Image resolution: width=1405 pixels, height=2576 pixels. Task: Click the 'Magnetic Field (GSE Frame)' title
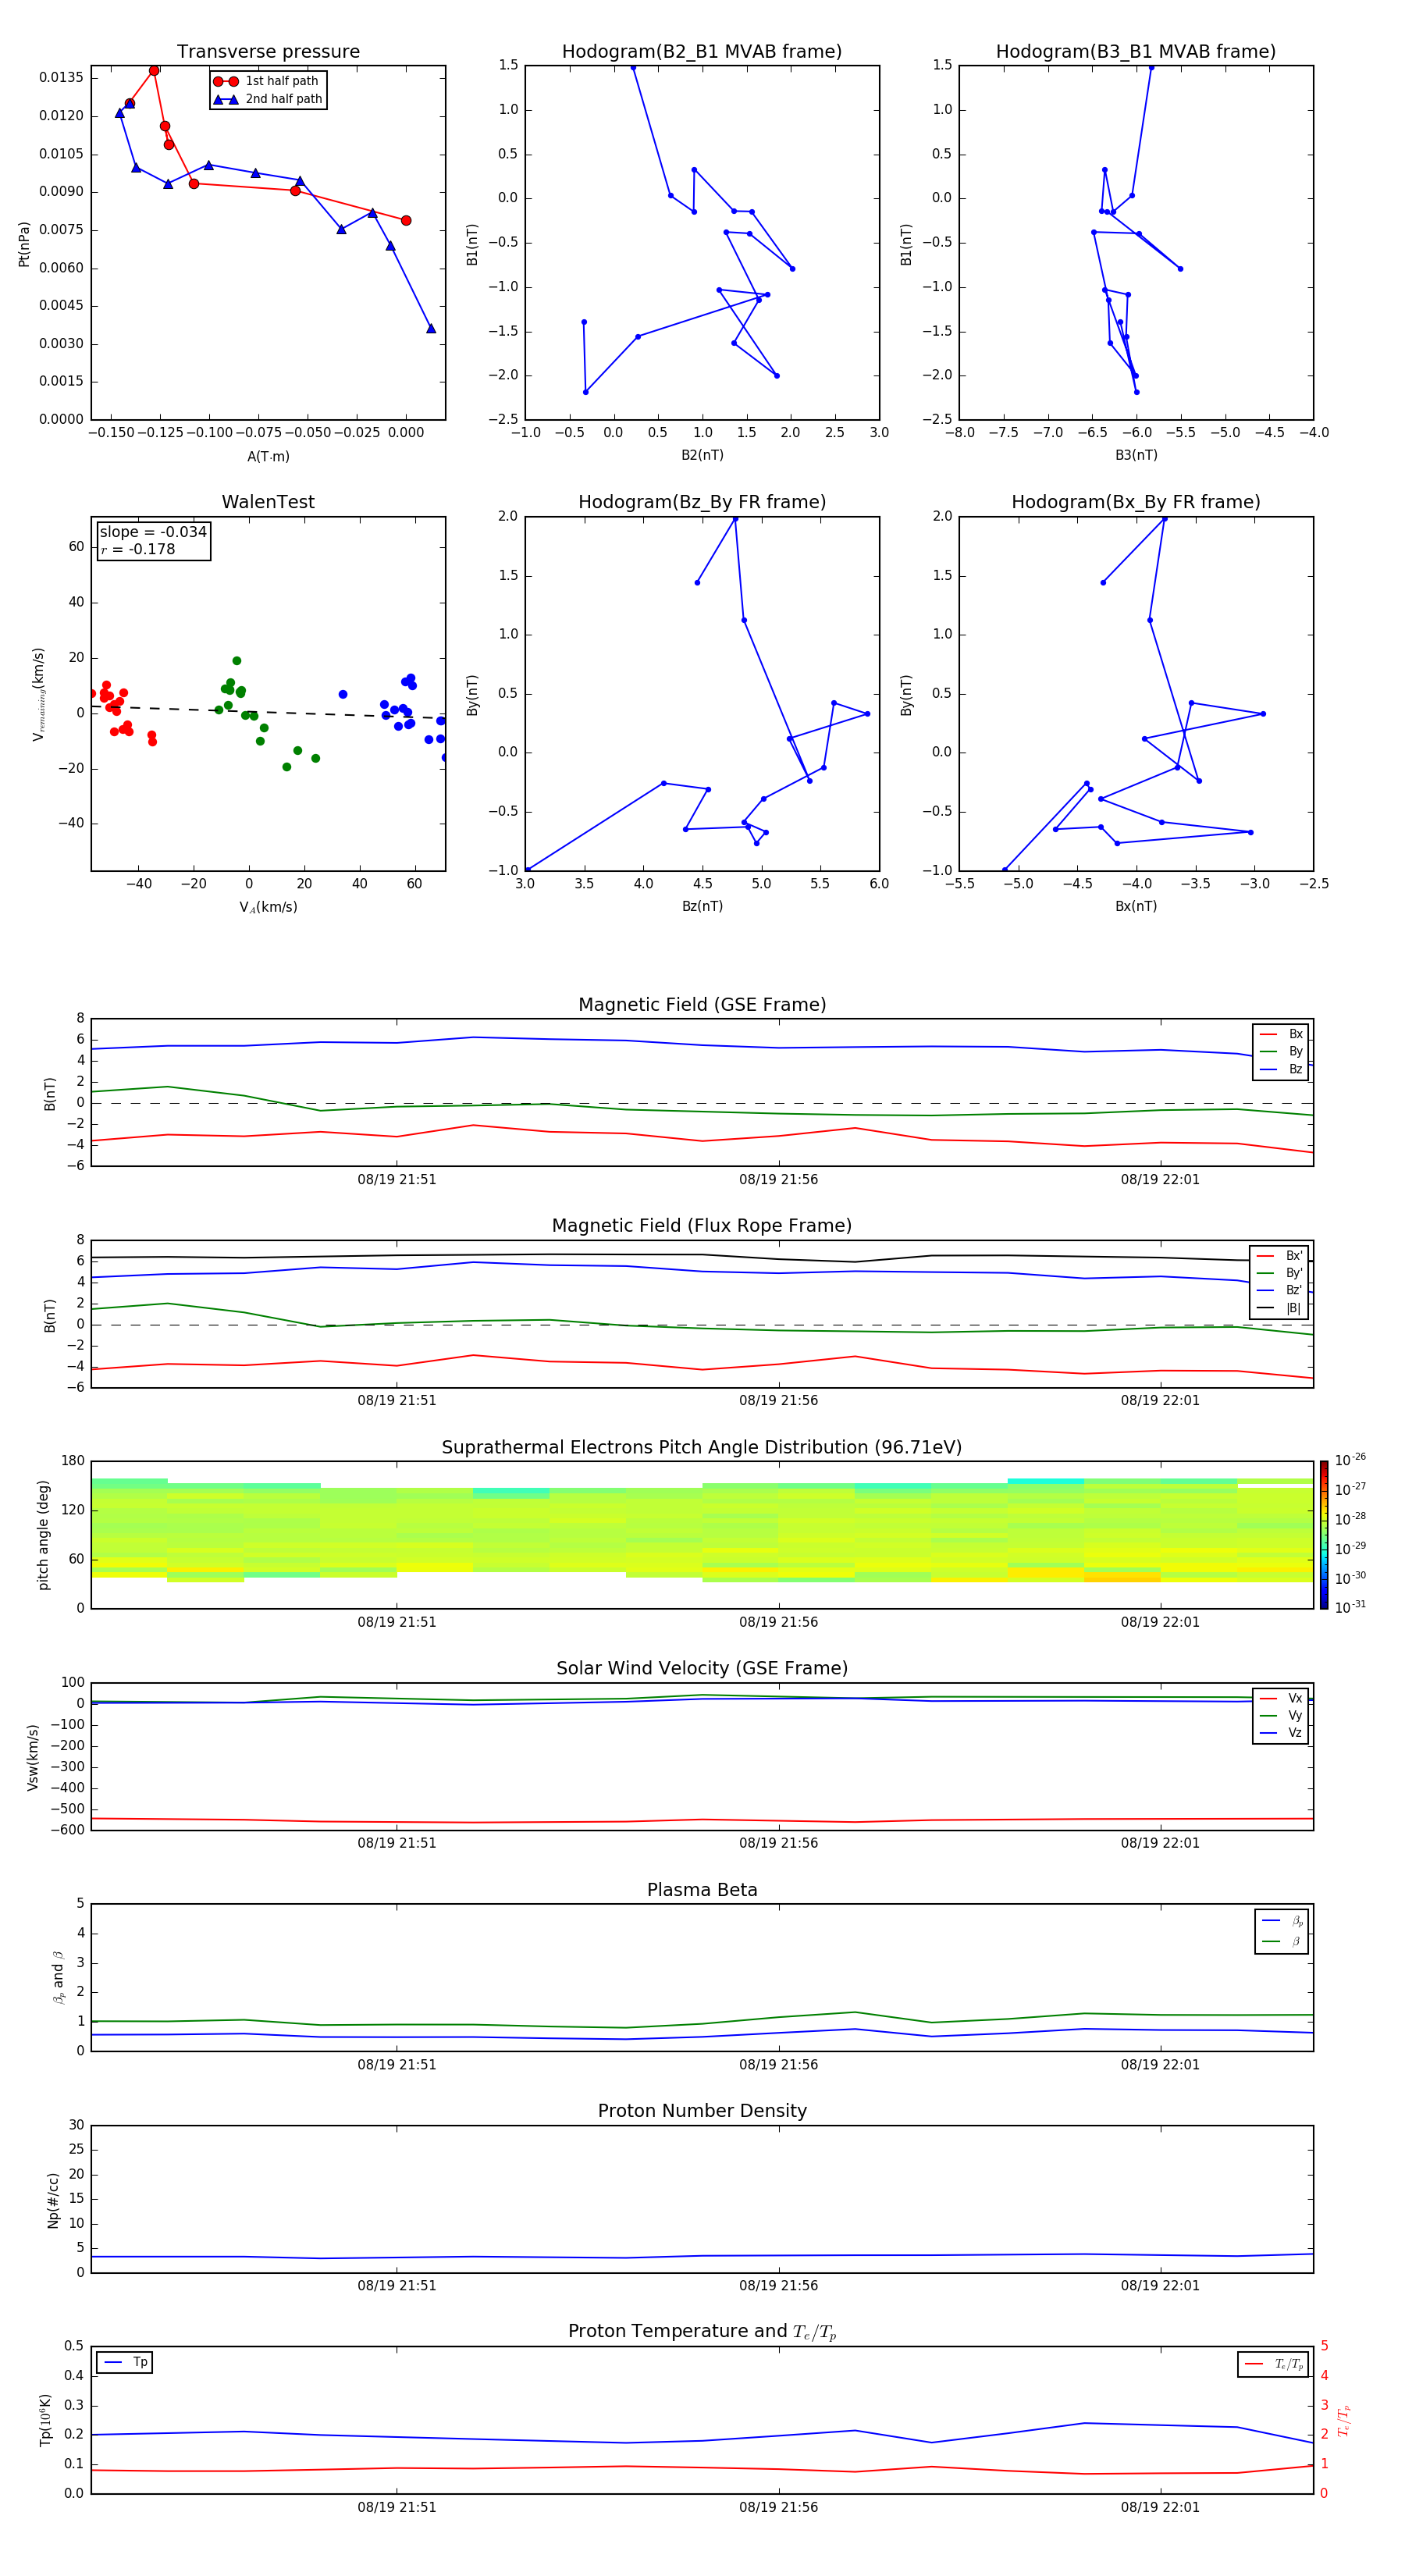tap(702, 1004)
